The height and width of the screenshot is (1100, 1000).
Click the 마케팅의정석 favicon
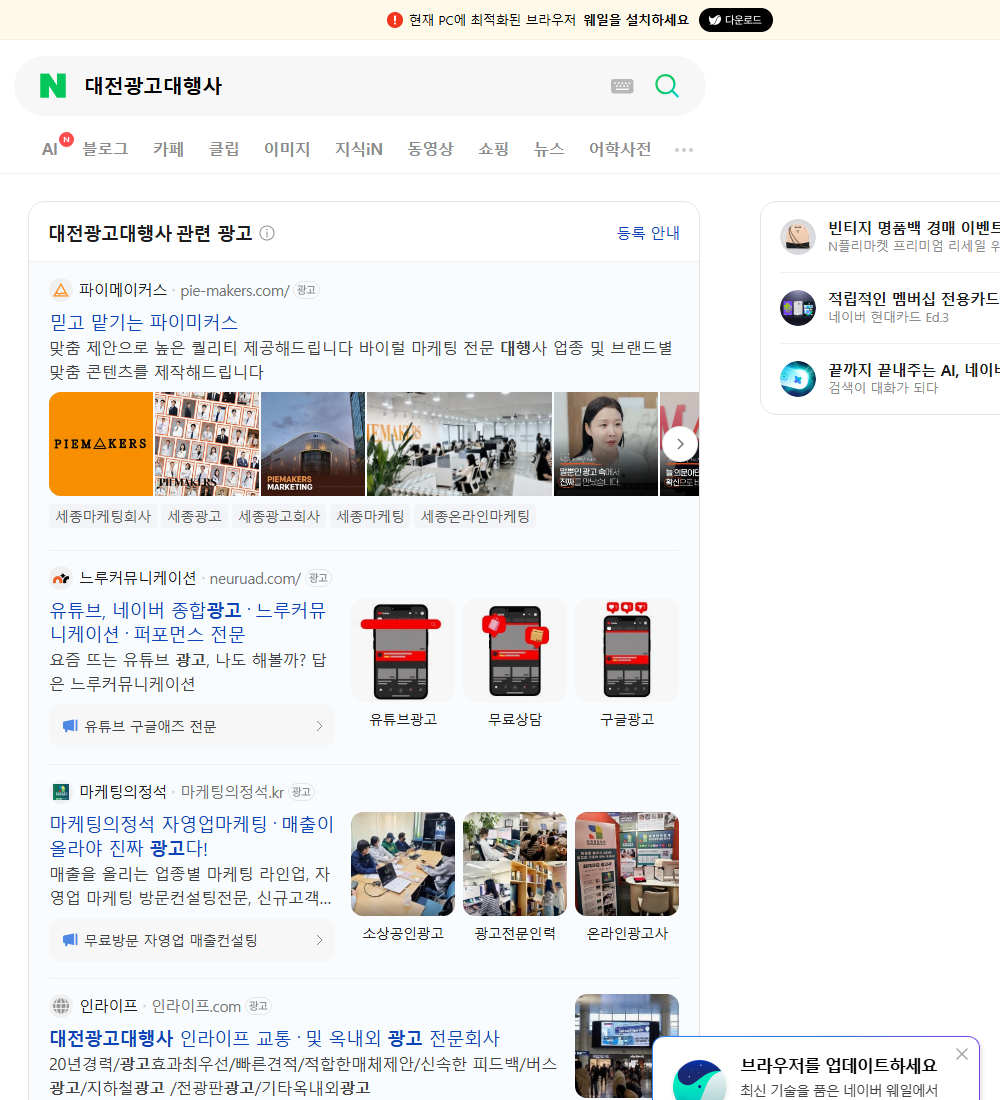tap(61, 792)
